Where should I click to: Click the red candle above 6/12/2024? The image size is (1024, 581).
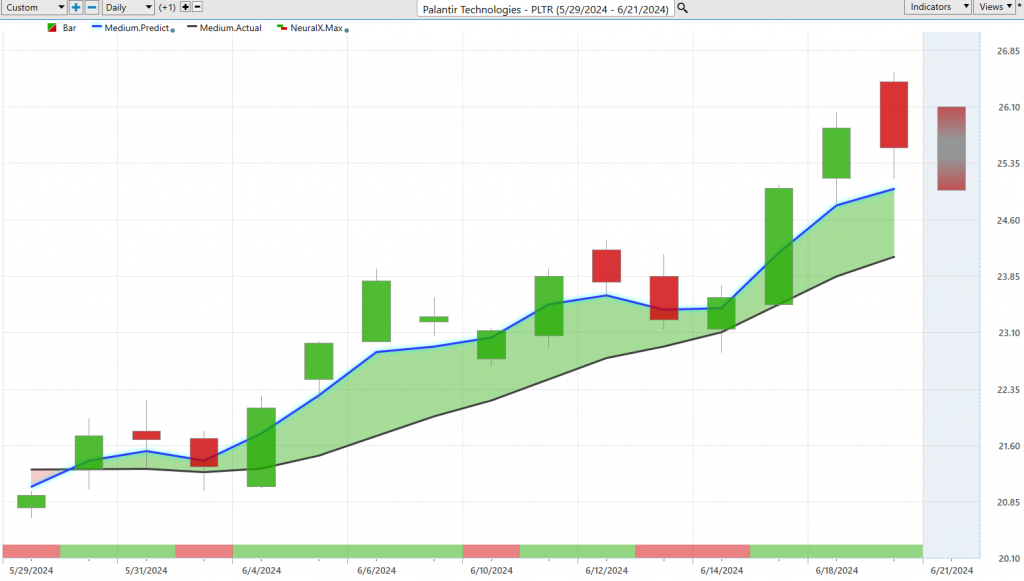click(x=607, y=266)
